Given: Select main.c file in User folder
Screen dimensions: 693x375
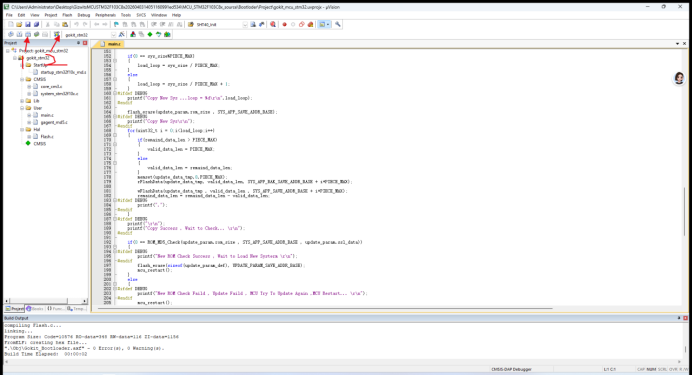Looking at the screenshot, I should click(47, 115).
